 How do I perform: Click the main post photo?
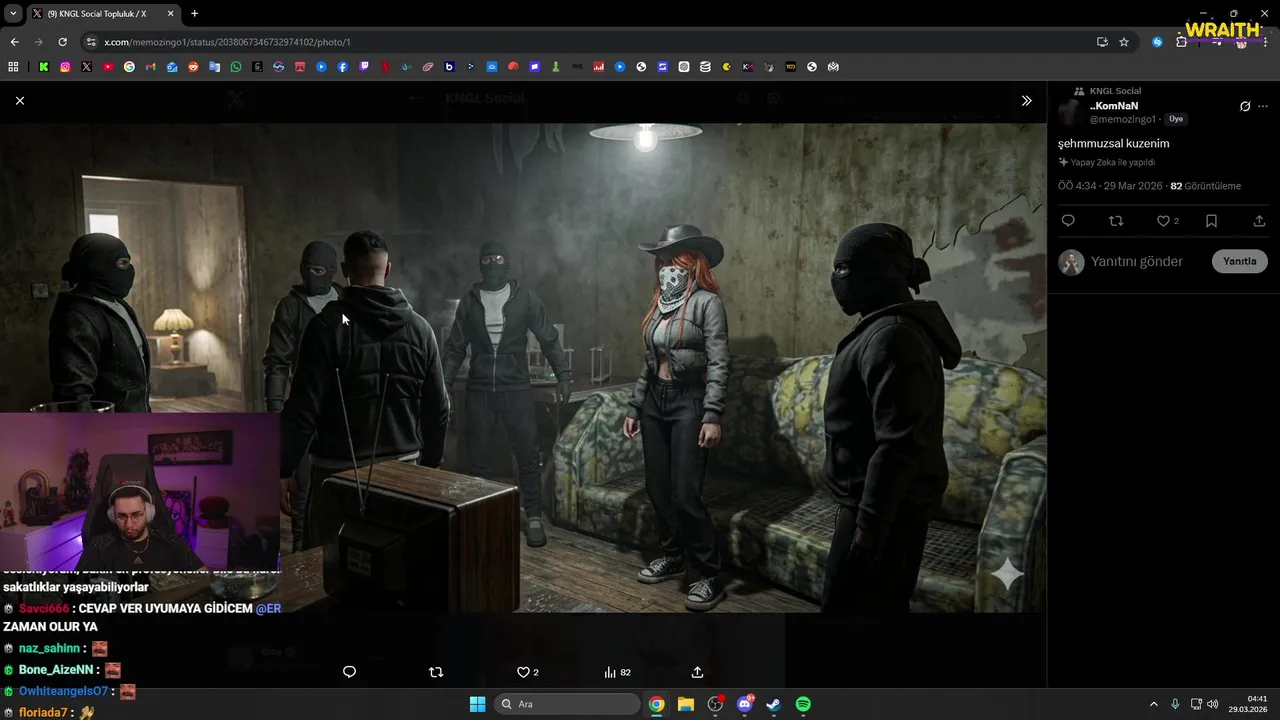point(523,367)
